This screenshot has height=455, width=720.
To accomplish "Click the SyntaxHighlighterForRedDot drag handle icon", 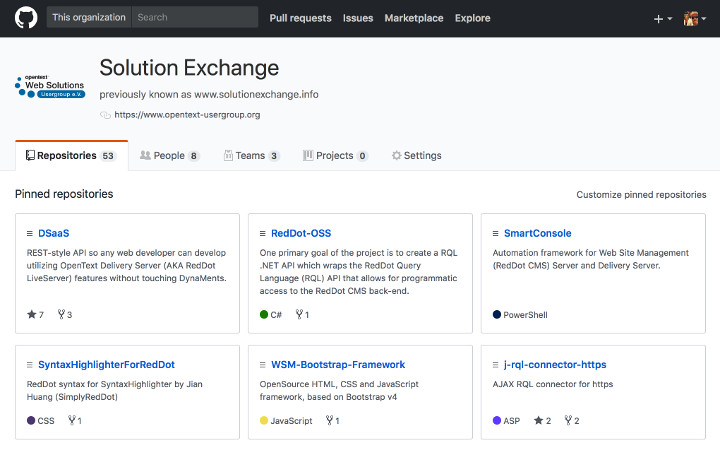I will (x=29, y=365).
